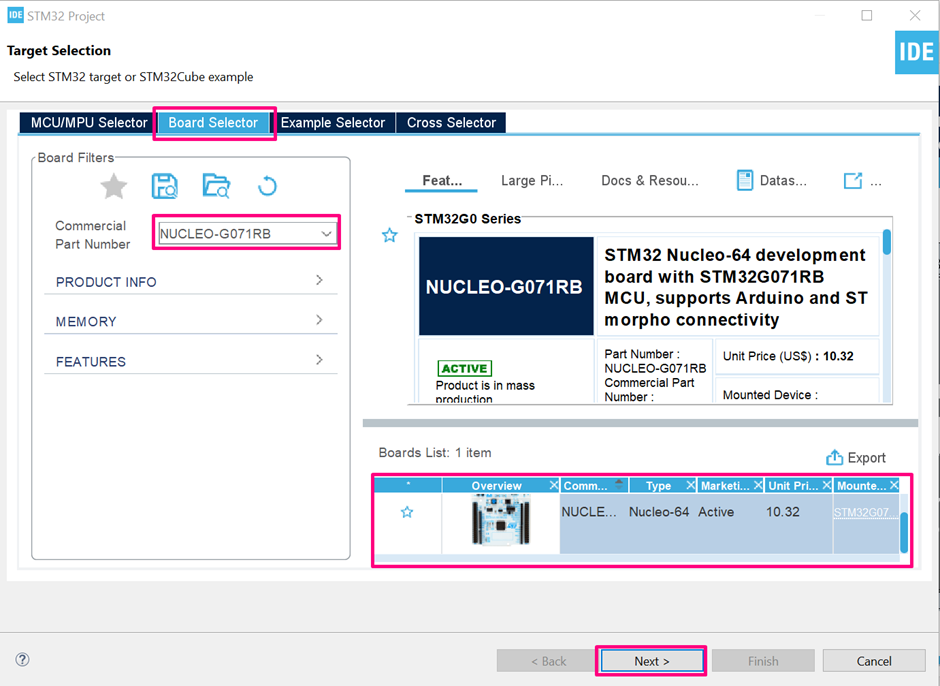Open Docs & Resources tab
Image resolution: width=940 pixels, height=686 pixels.
pyautogui.click(x=650, y=180)
